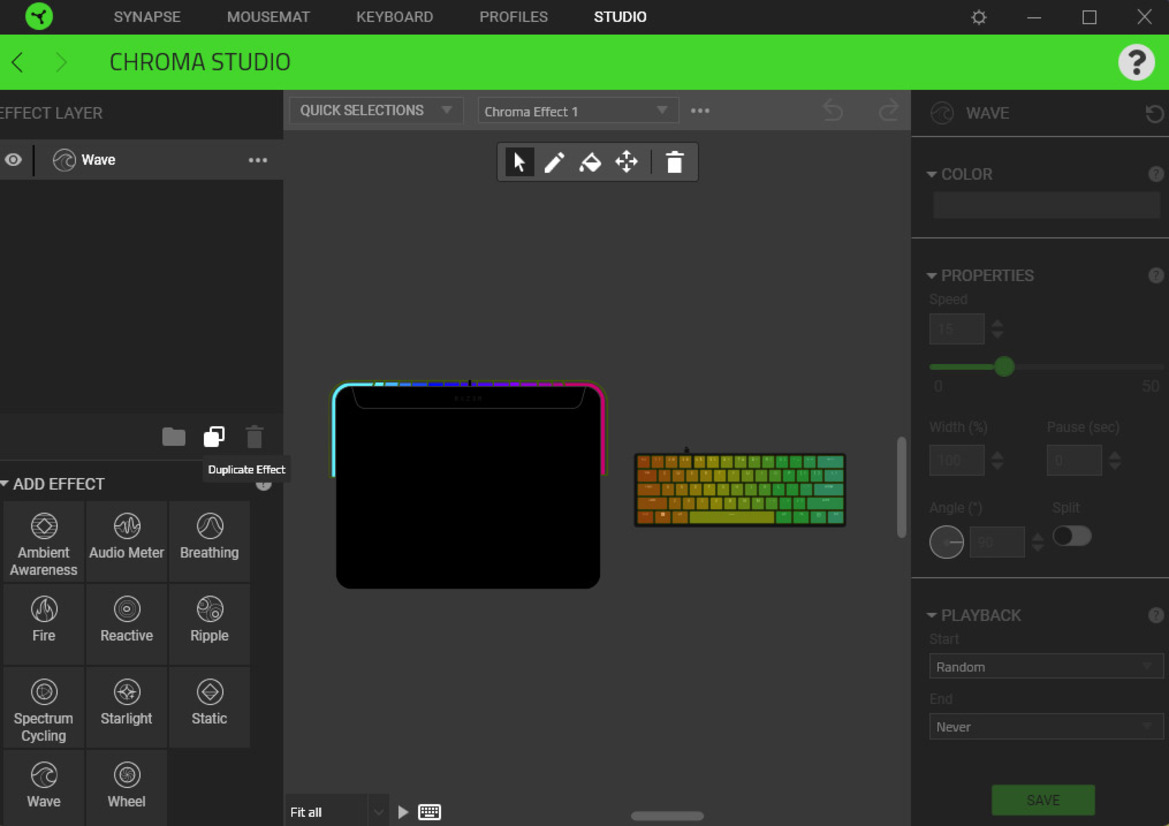Click the Razer logo icon

(39, 16)
